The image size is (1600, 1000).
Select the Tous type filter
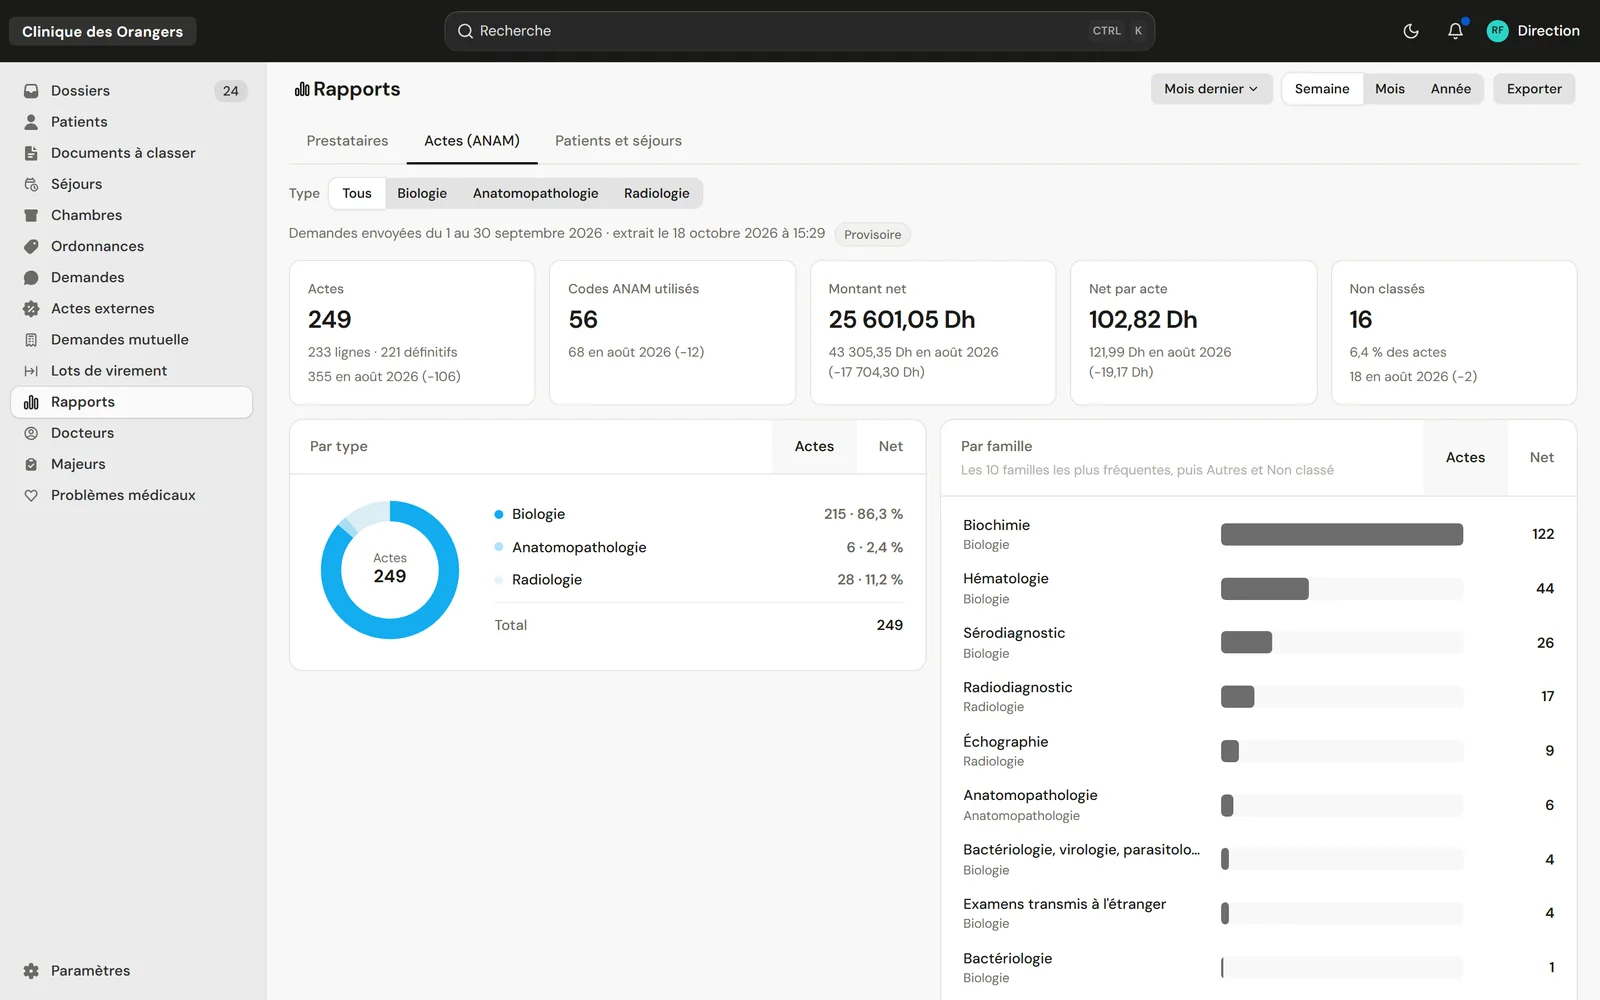coord(357,193)
